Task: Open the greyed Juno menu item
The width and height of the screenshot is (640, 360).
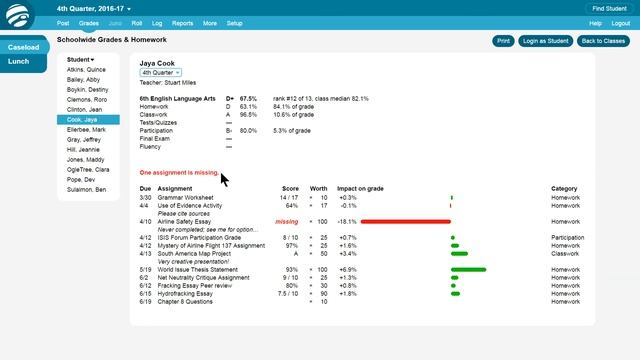Action: coord(115,23)
